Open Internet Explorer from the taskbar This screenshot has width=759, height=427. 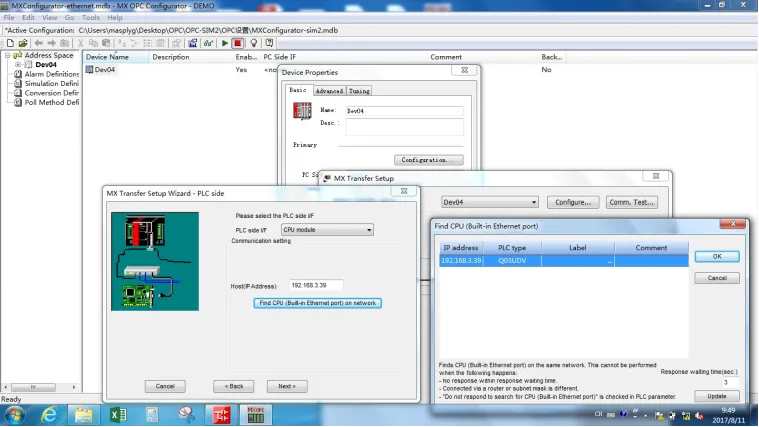click(x=49, y=415)
